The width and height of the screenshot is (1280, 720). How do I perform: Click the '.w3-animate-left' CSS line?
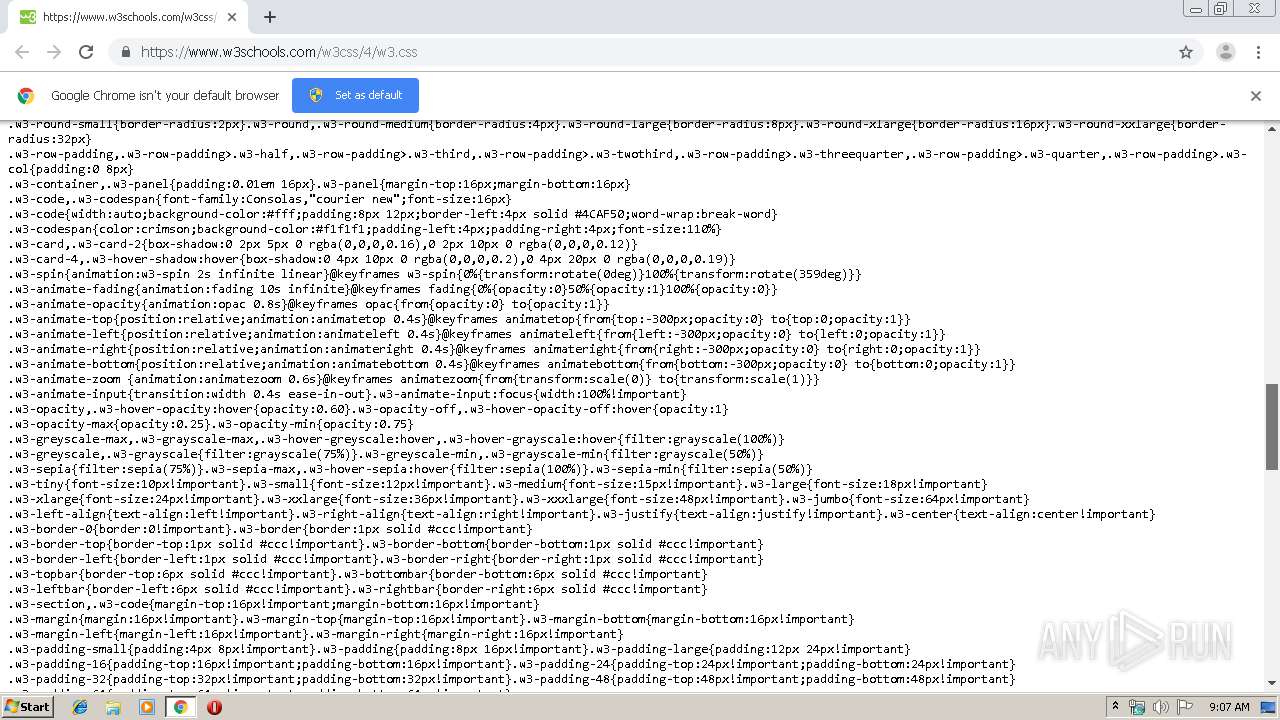pos(476,334)
